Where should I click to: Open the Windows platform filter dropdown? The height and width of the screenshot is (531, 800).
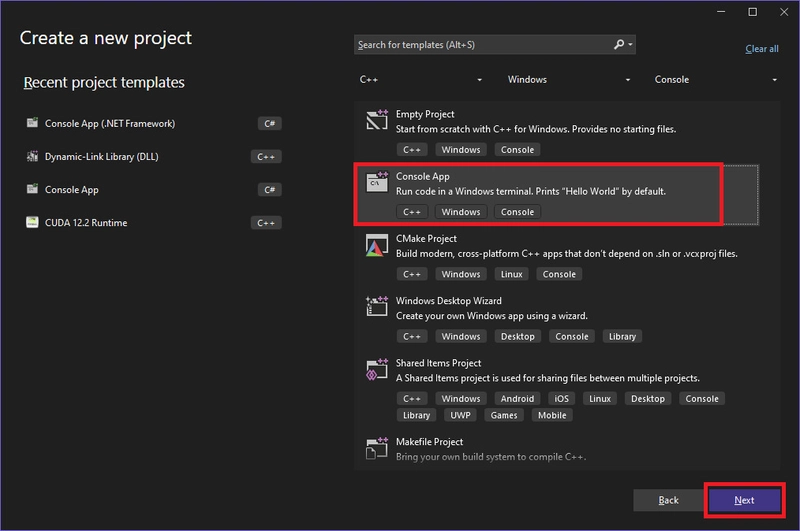pos(568,80)
